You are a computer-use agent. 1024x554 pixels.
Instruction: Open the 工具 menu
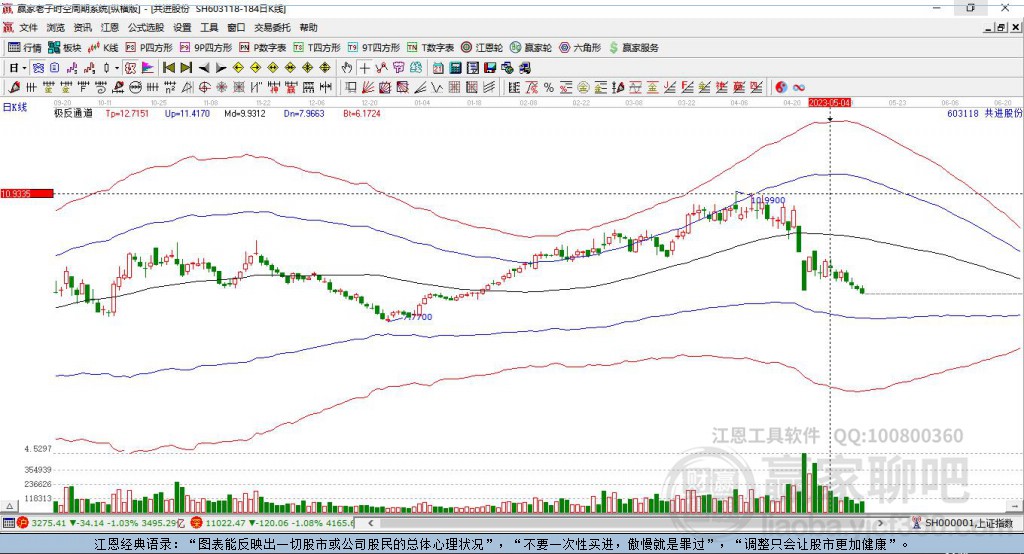tap(209, 27)
